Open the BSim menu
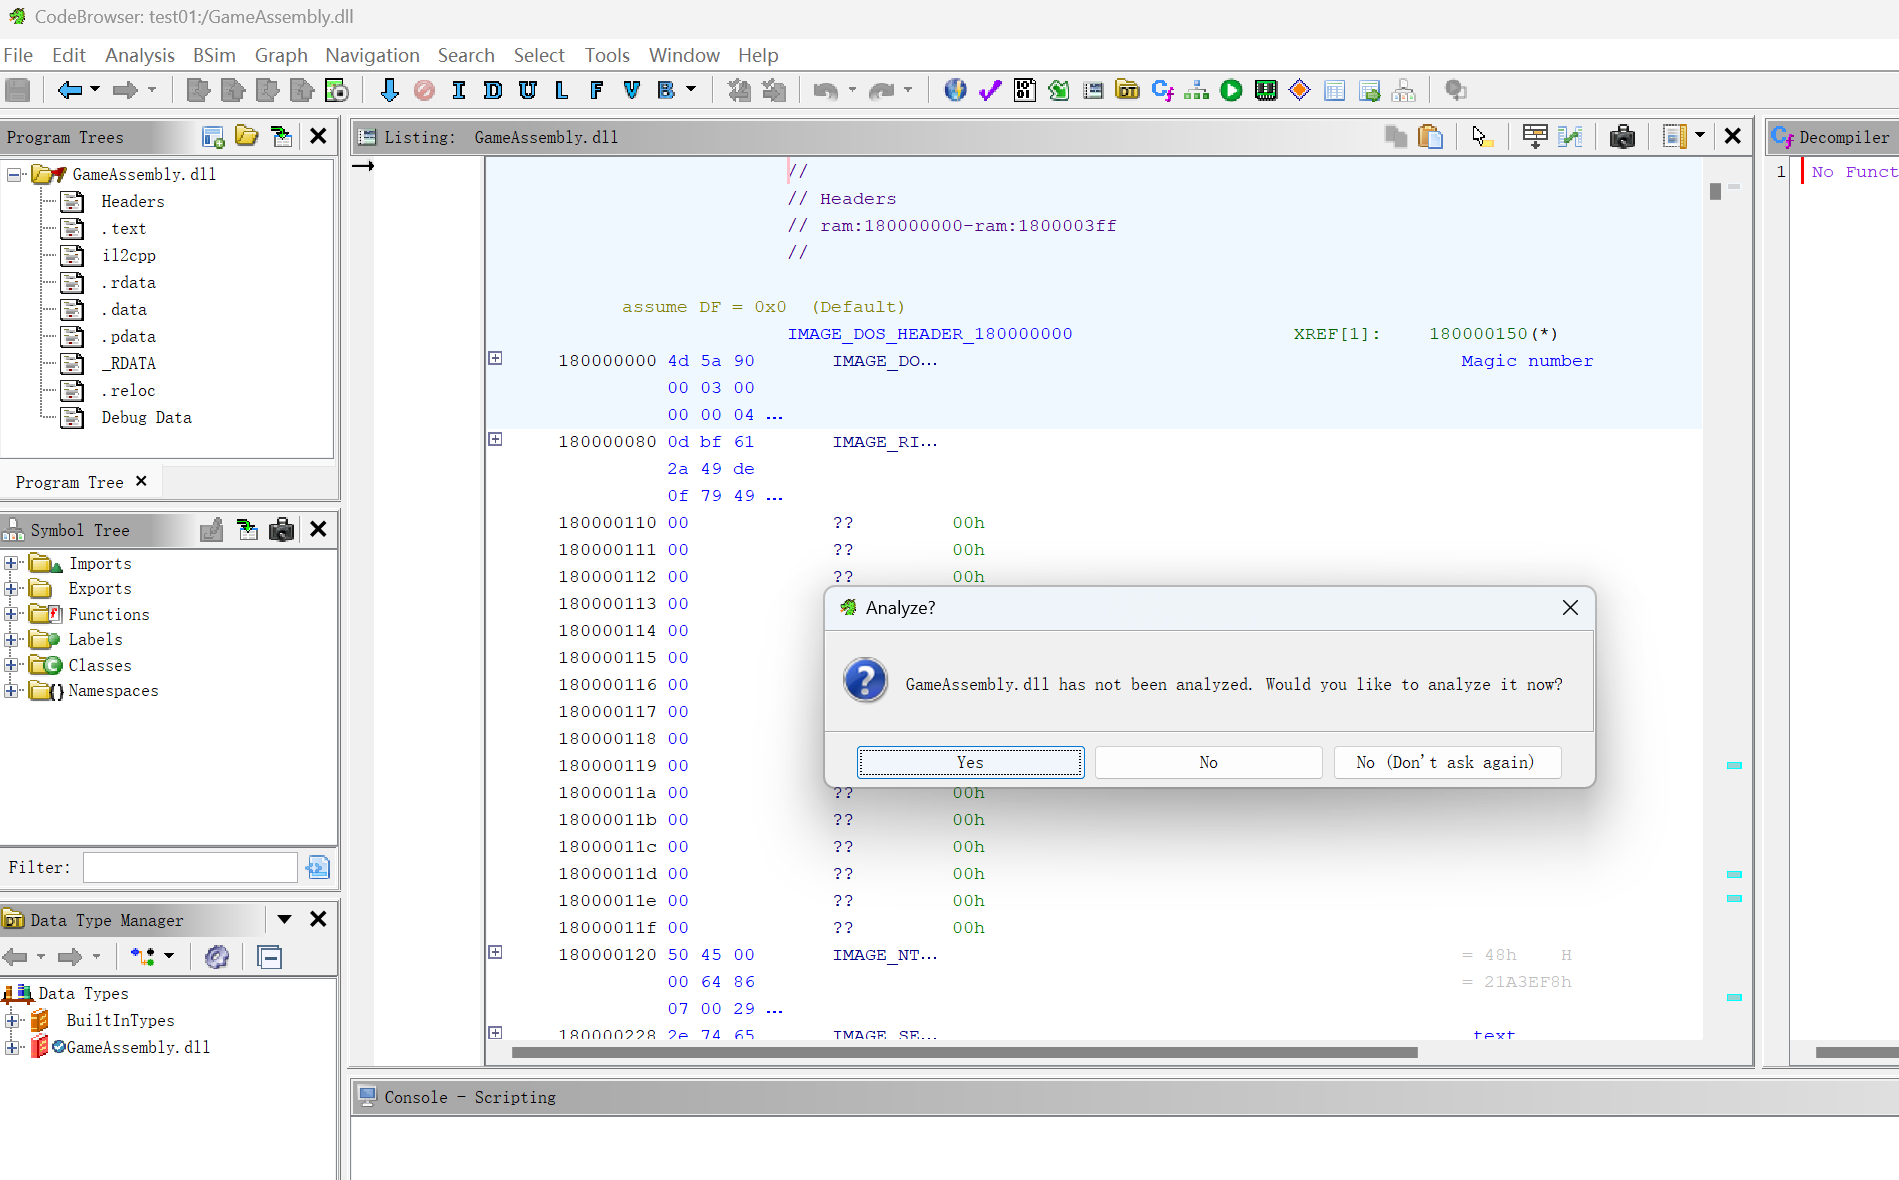The width and height of the screenshot is (1899, 1180). click(214, 55)
